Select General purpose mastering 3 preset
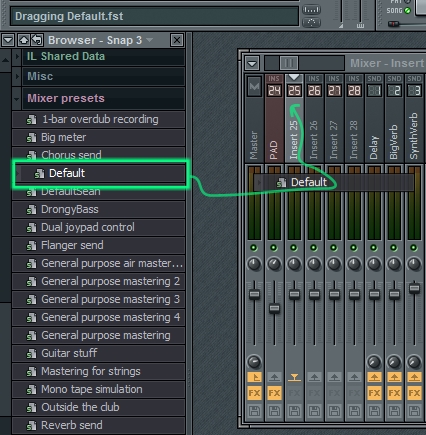 pyautogui.click(x=98, y=299)
